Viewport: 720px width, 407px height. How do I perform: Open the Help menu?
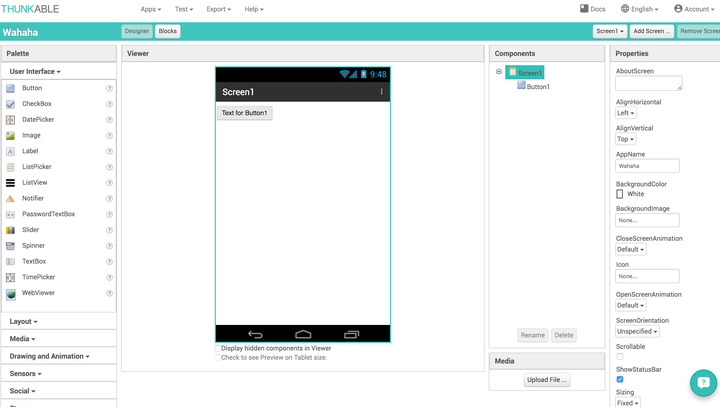coord(254,9)
